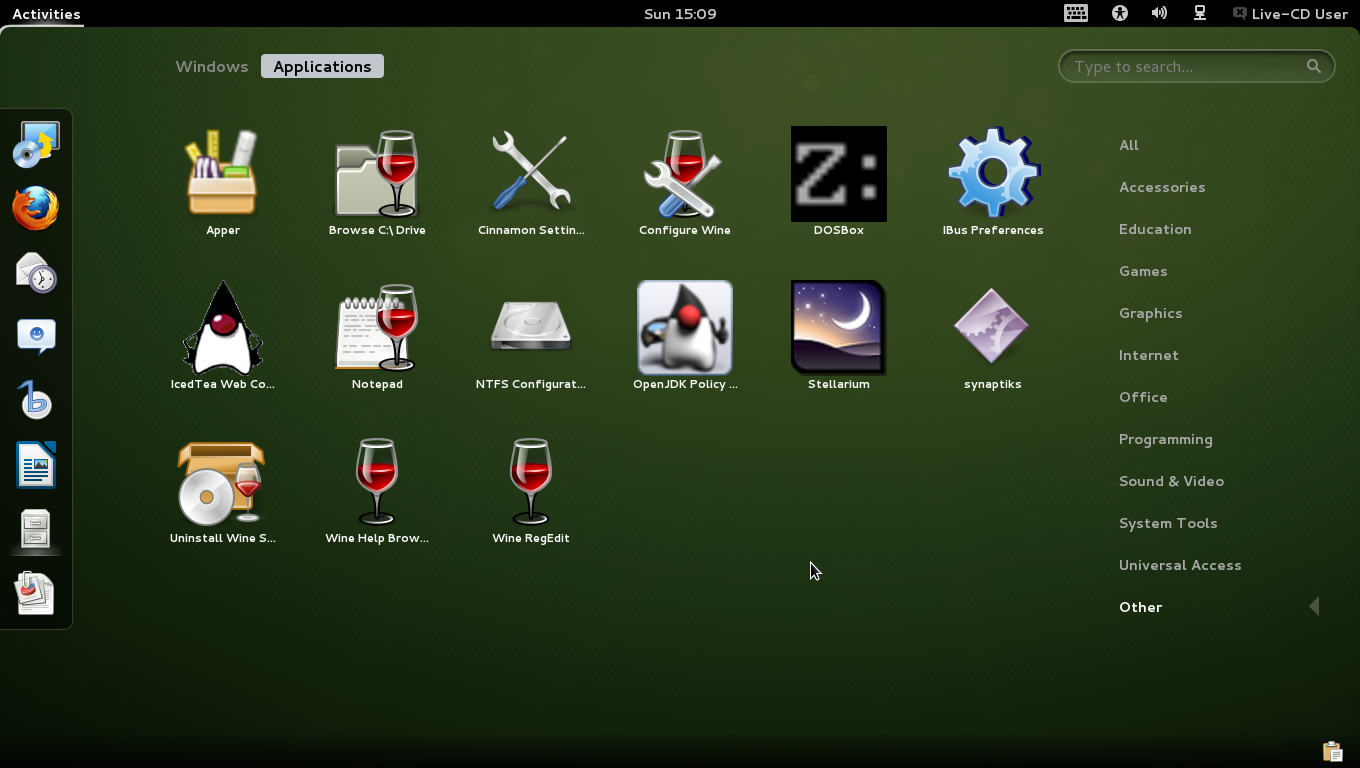Open the Internet category

click(x=1149, y=355)
